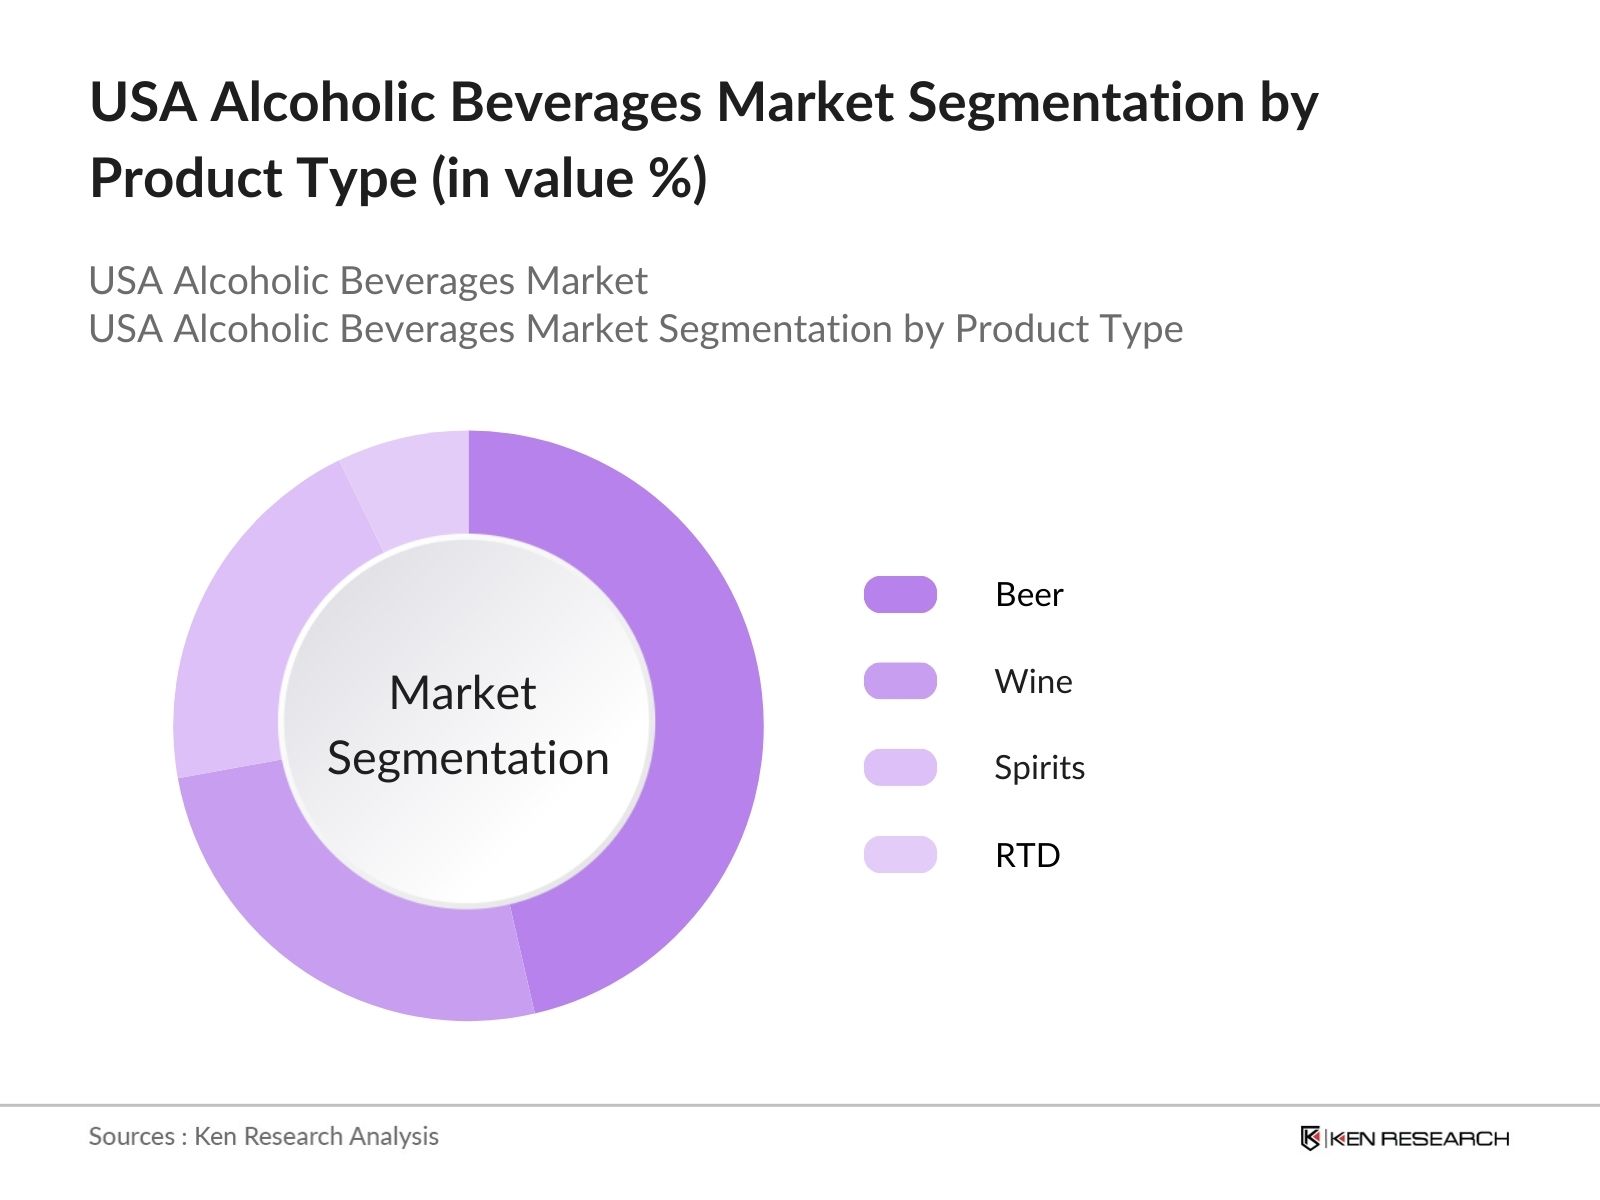1600x1200 pixels.
Task: Click the RTD legend color swatch
Action: coord(900,855)
